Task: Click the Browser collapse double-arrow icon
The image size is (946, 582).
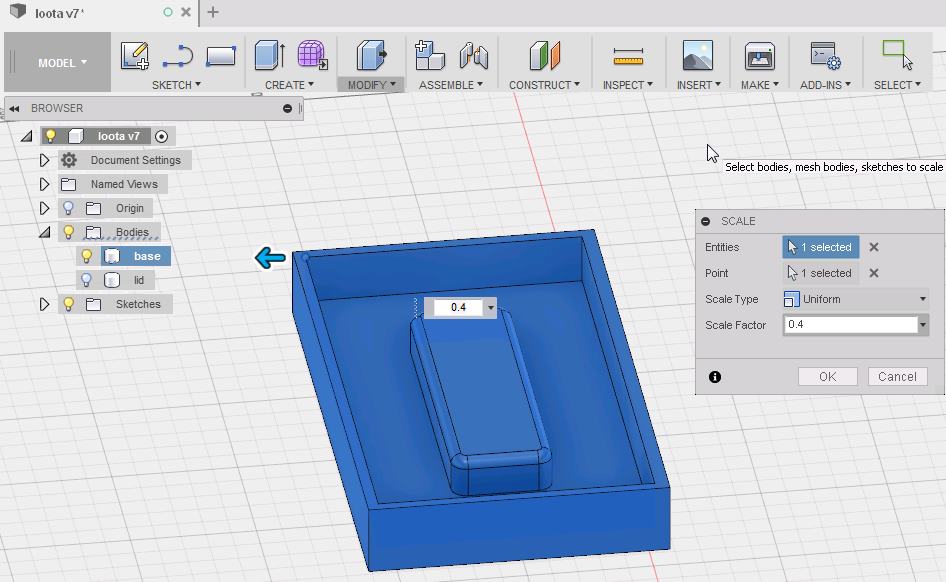Action: pyautogui.click(x=14, y=109)
